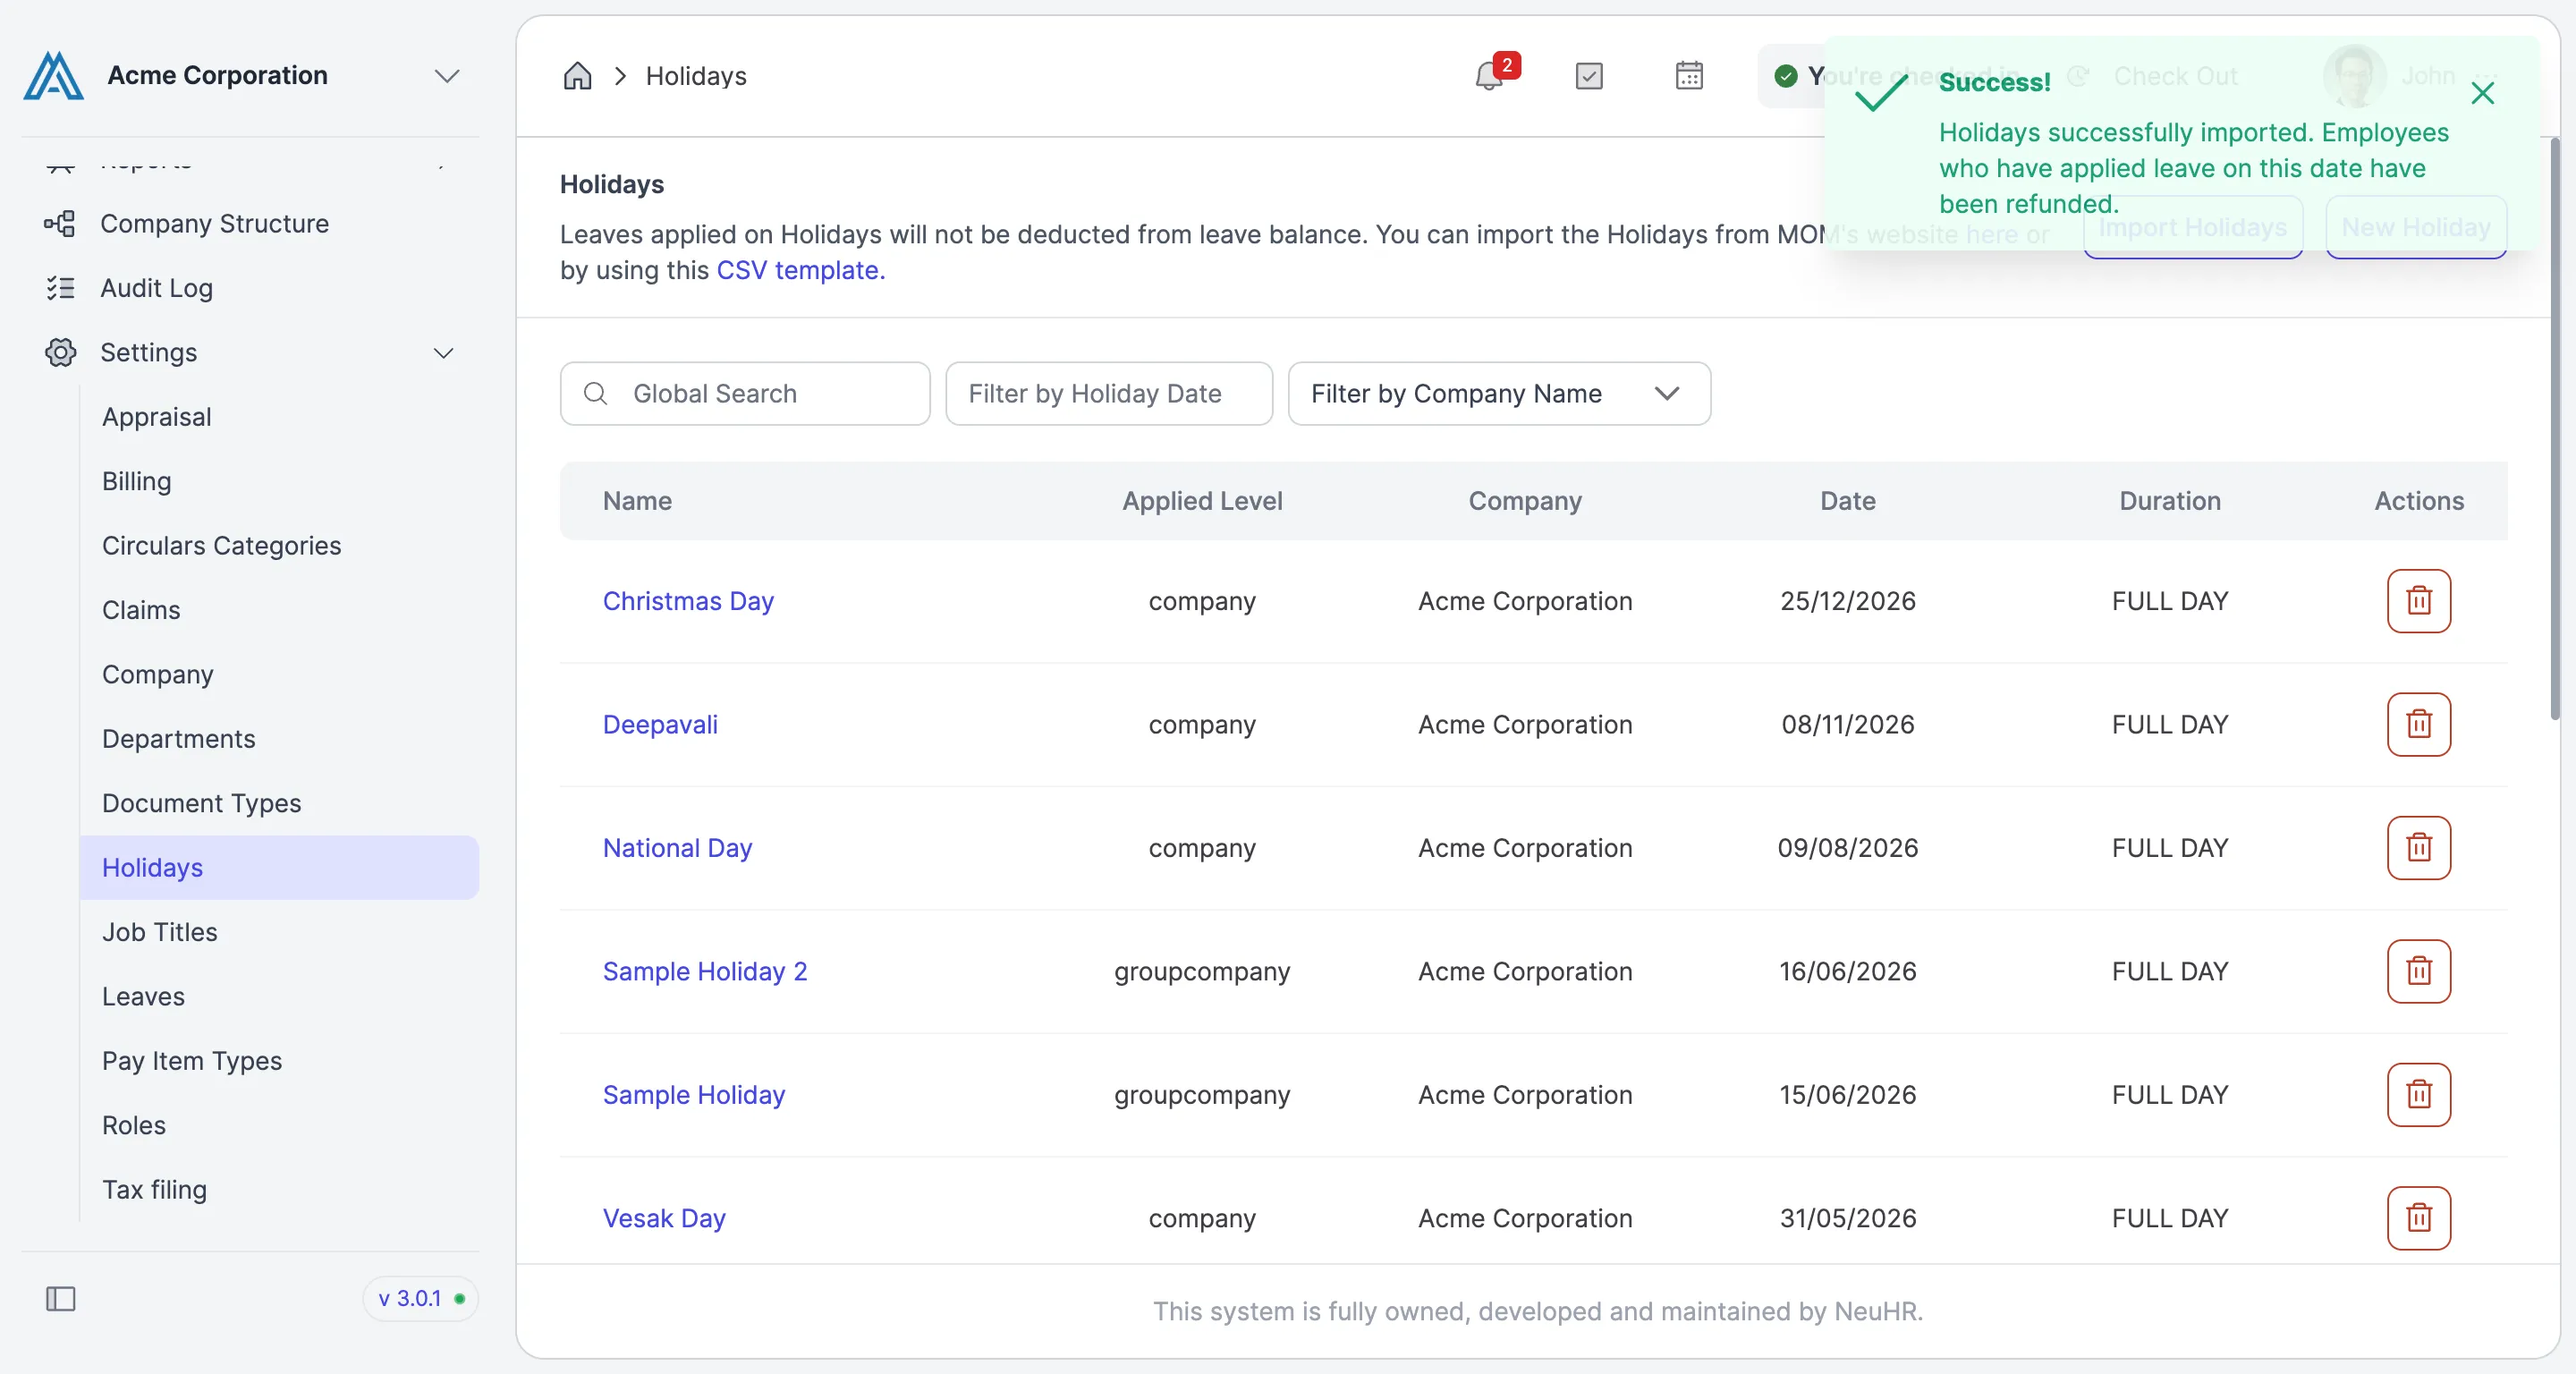Open the tasks checkbox icon in header

tap(1589, 76)
